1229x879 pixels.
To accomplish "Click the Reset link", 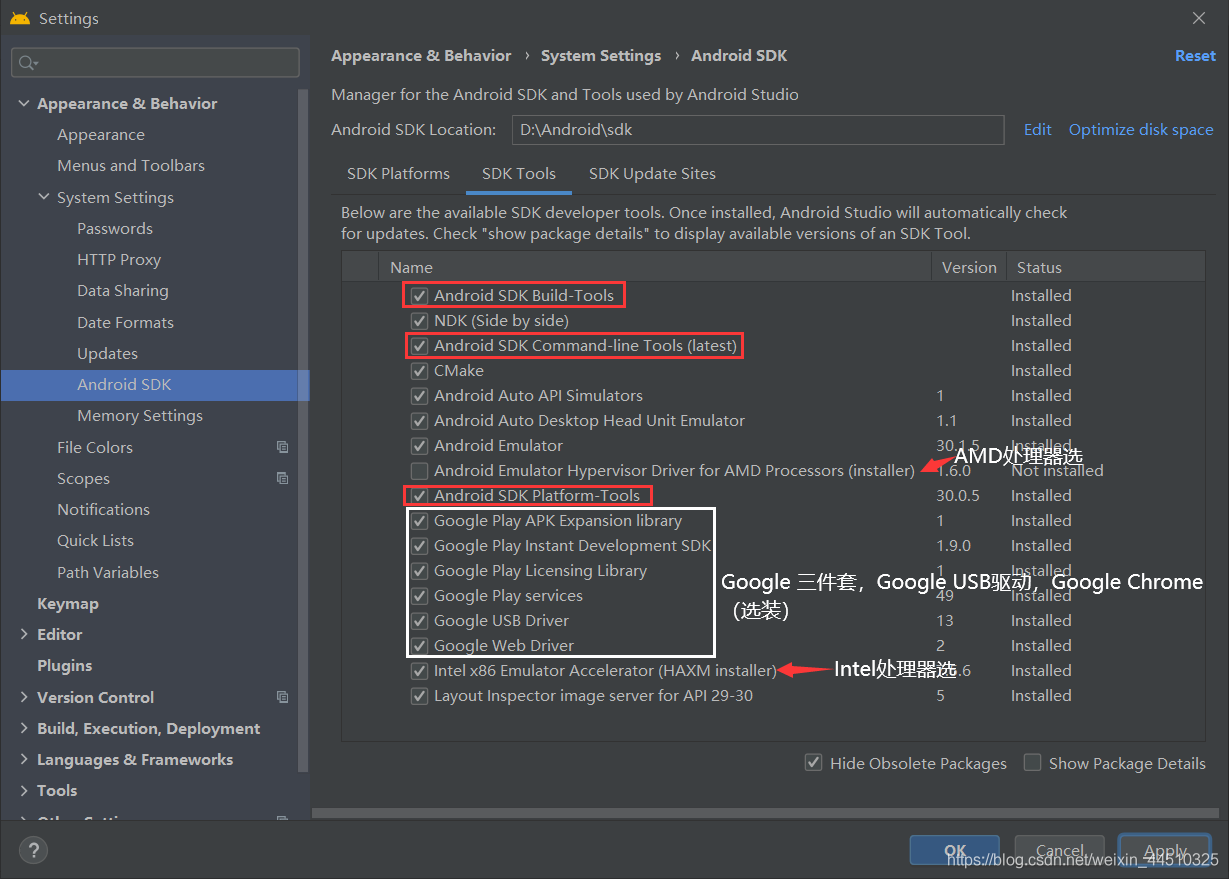I will pyautogui.click(x=1195, y=56).
